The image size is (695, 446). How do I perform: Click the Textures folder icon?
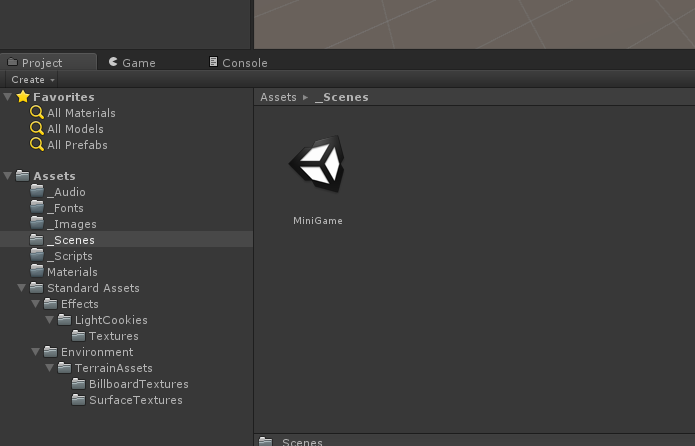(x=78, y=336)
